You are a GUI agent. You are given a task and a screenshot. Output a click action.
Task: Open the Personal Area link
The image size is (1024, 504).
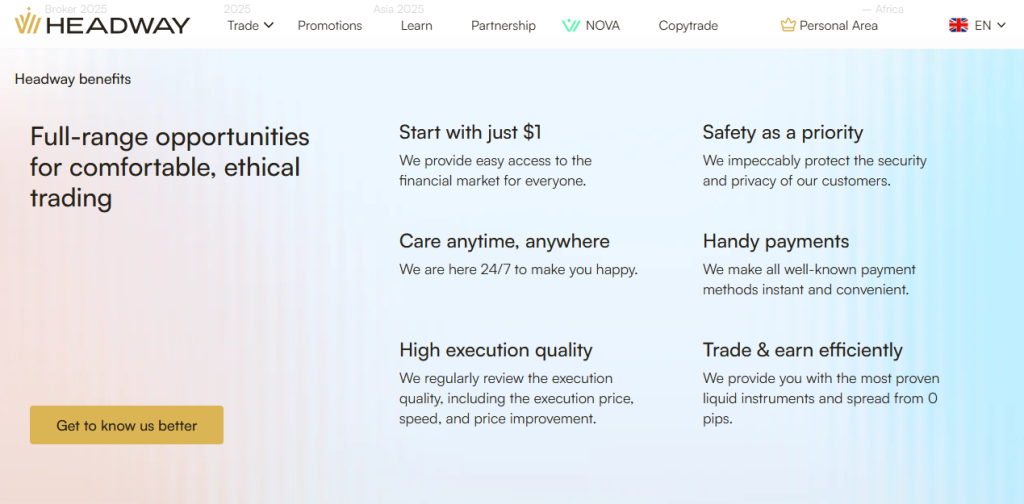838,25
